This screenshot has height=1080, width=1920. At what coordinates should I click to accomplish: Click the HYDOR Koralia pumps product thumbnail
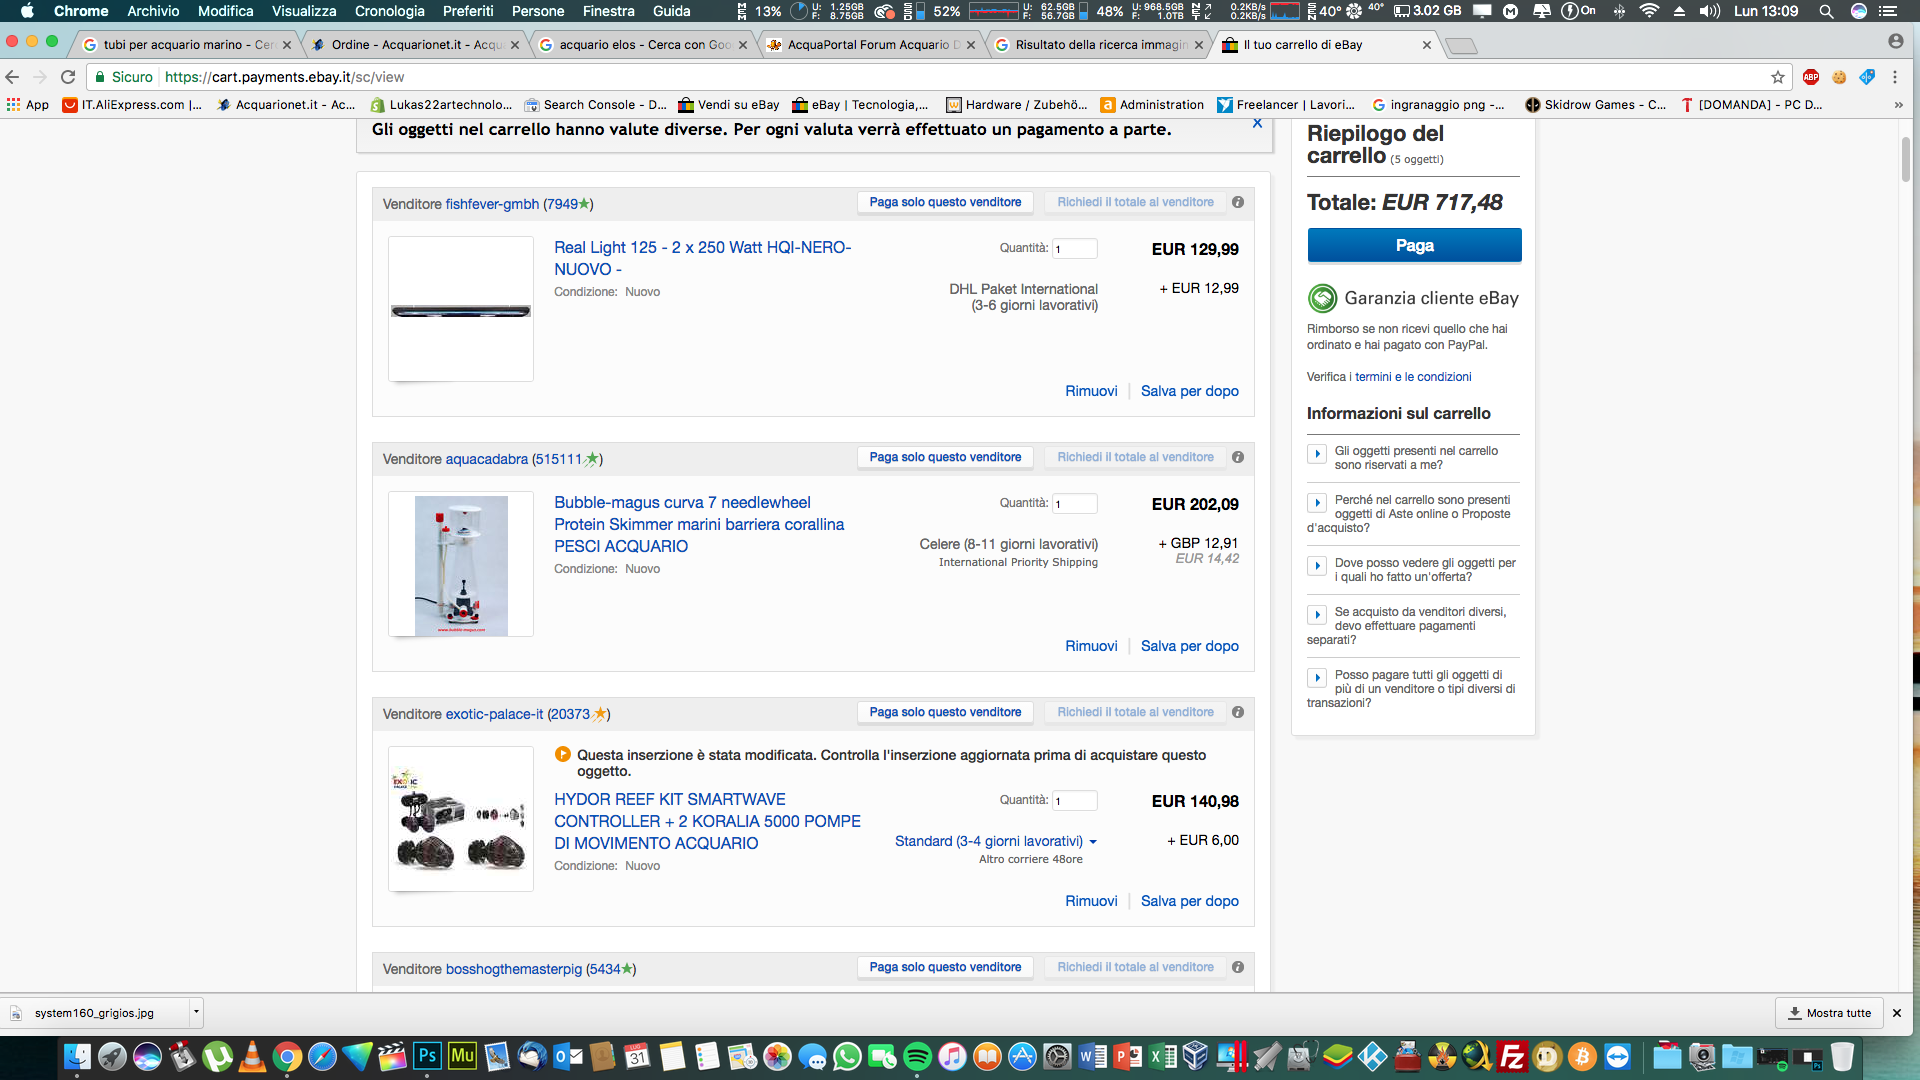pyautogui.click(x=461, y=819)
